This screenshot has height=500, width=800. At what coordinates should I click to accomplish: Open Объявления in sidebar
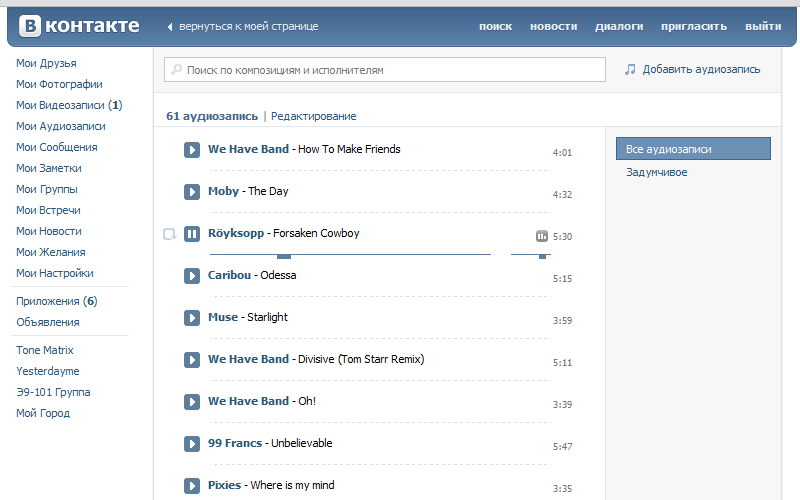pyautogui.click(x=47, y=322)
